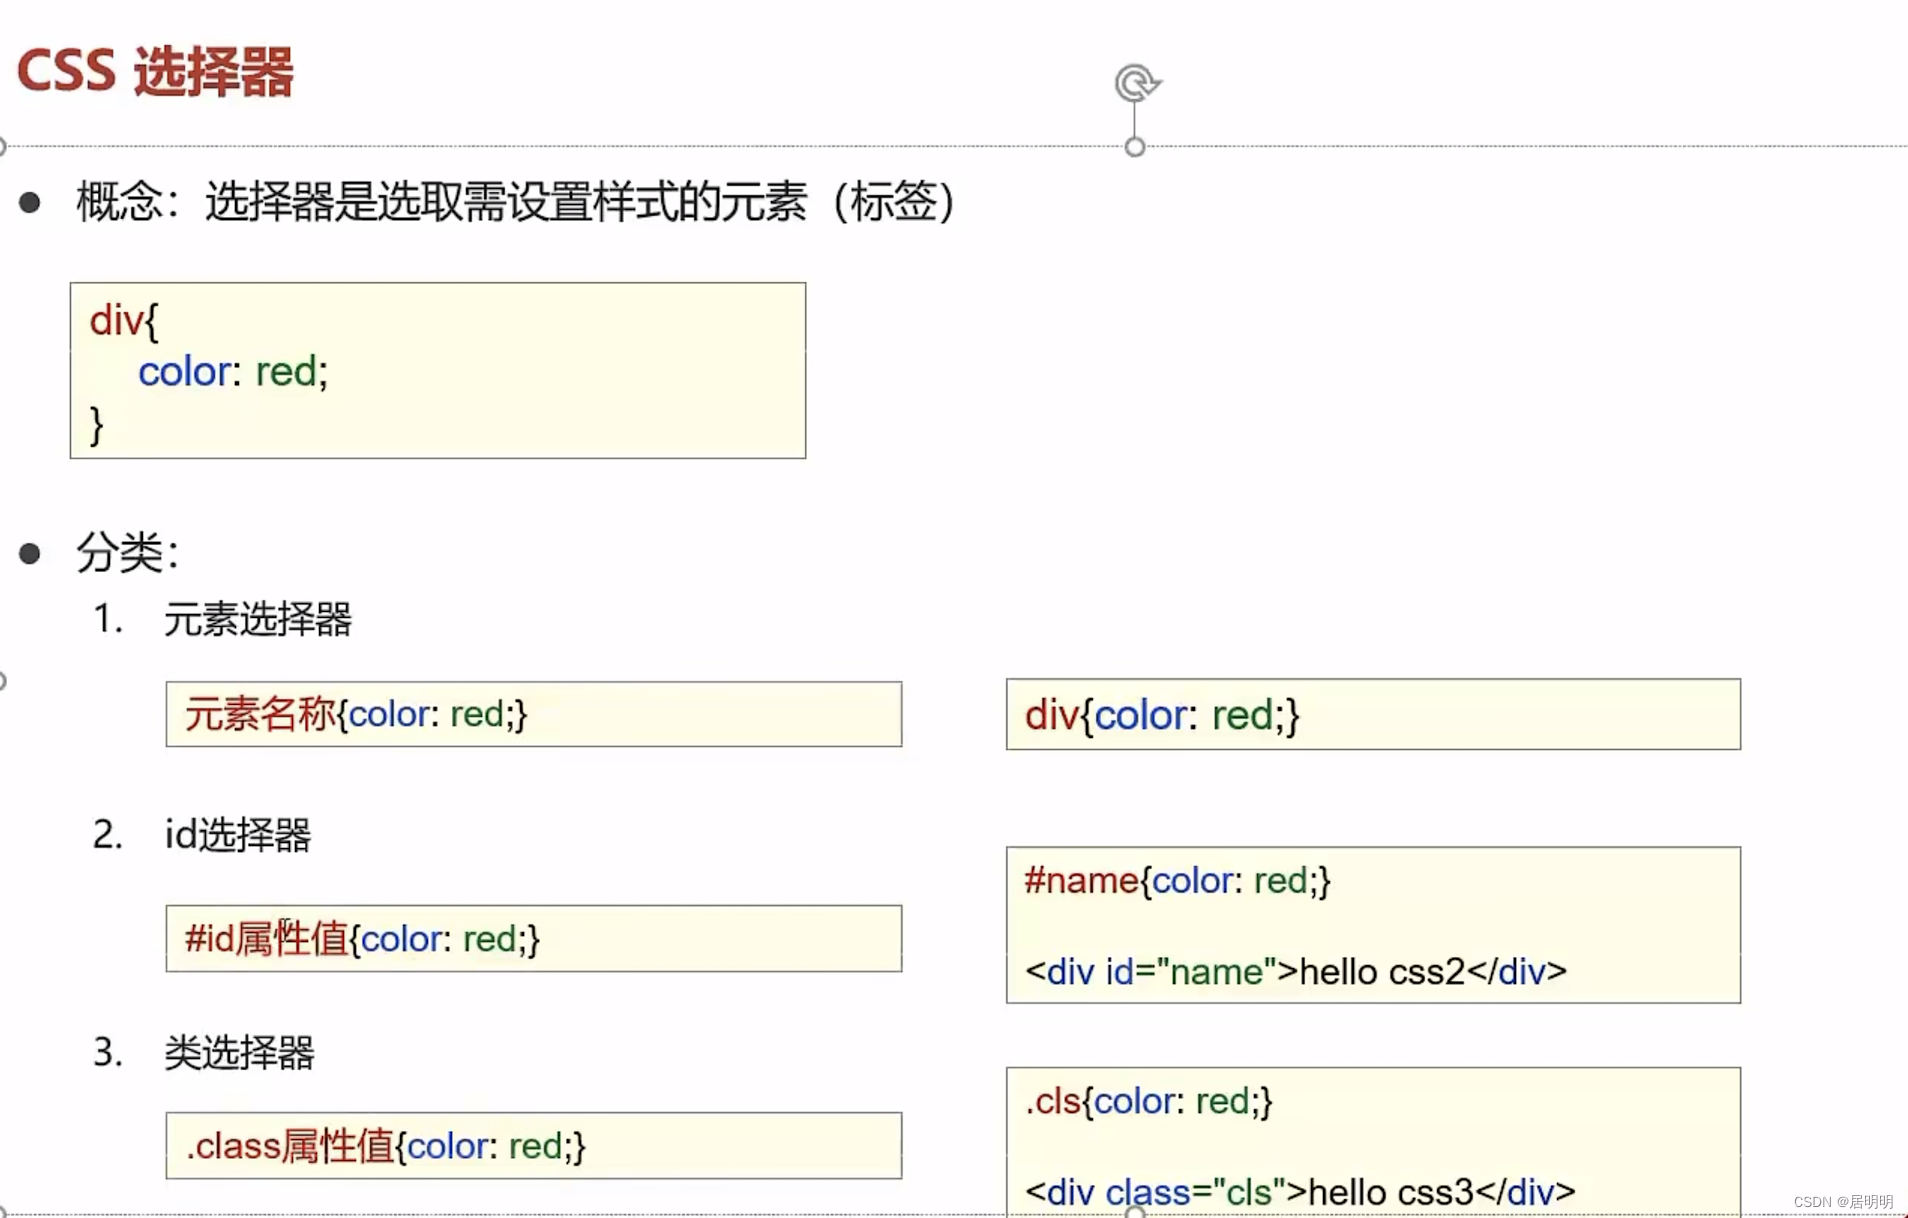Select the div{color: red;} code box

tap(437, 370)
